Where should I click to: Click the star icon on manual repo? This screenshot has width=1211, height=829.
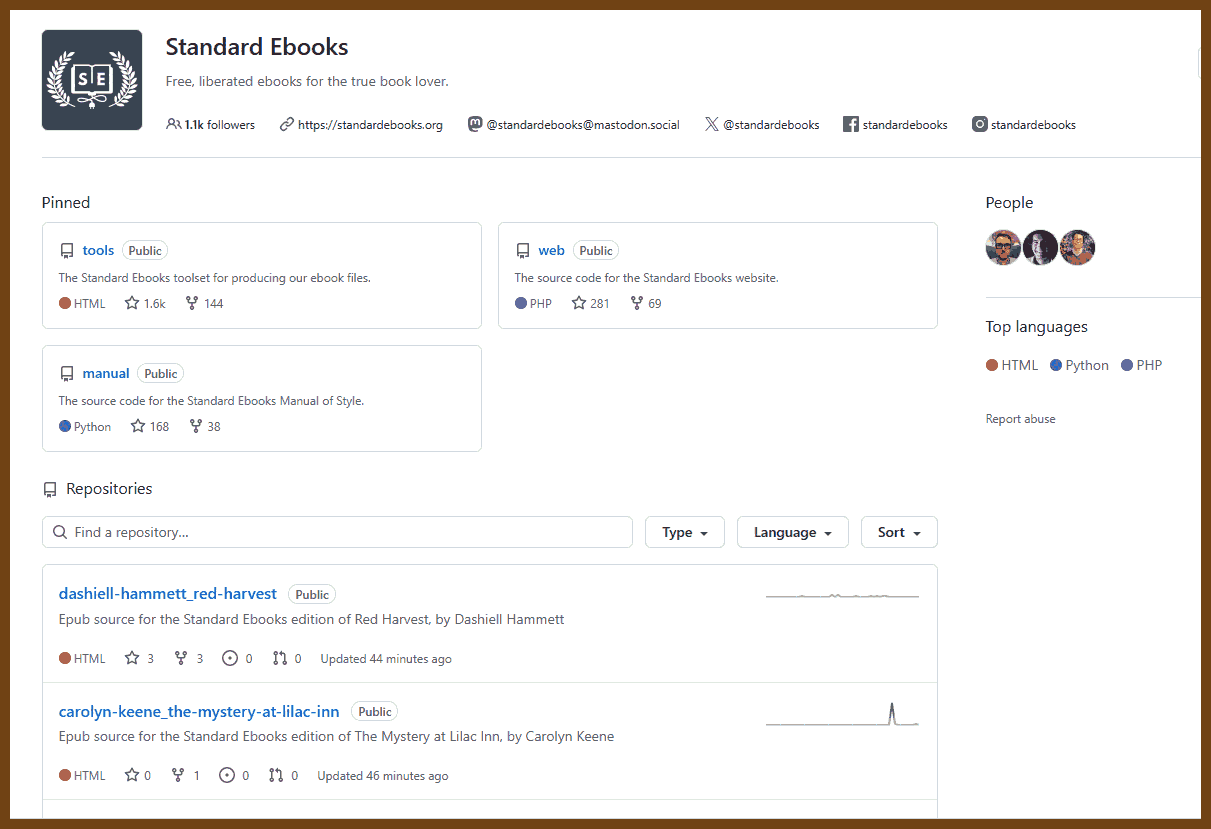coord(138,426)
